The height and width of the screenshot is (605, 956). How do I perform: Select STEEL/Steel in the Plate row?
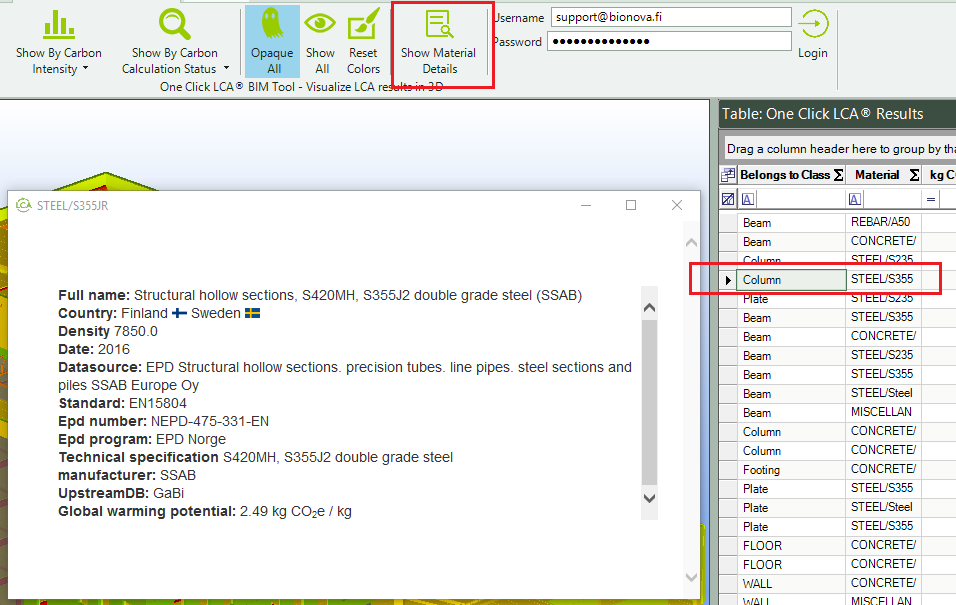coord(883,507)
